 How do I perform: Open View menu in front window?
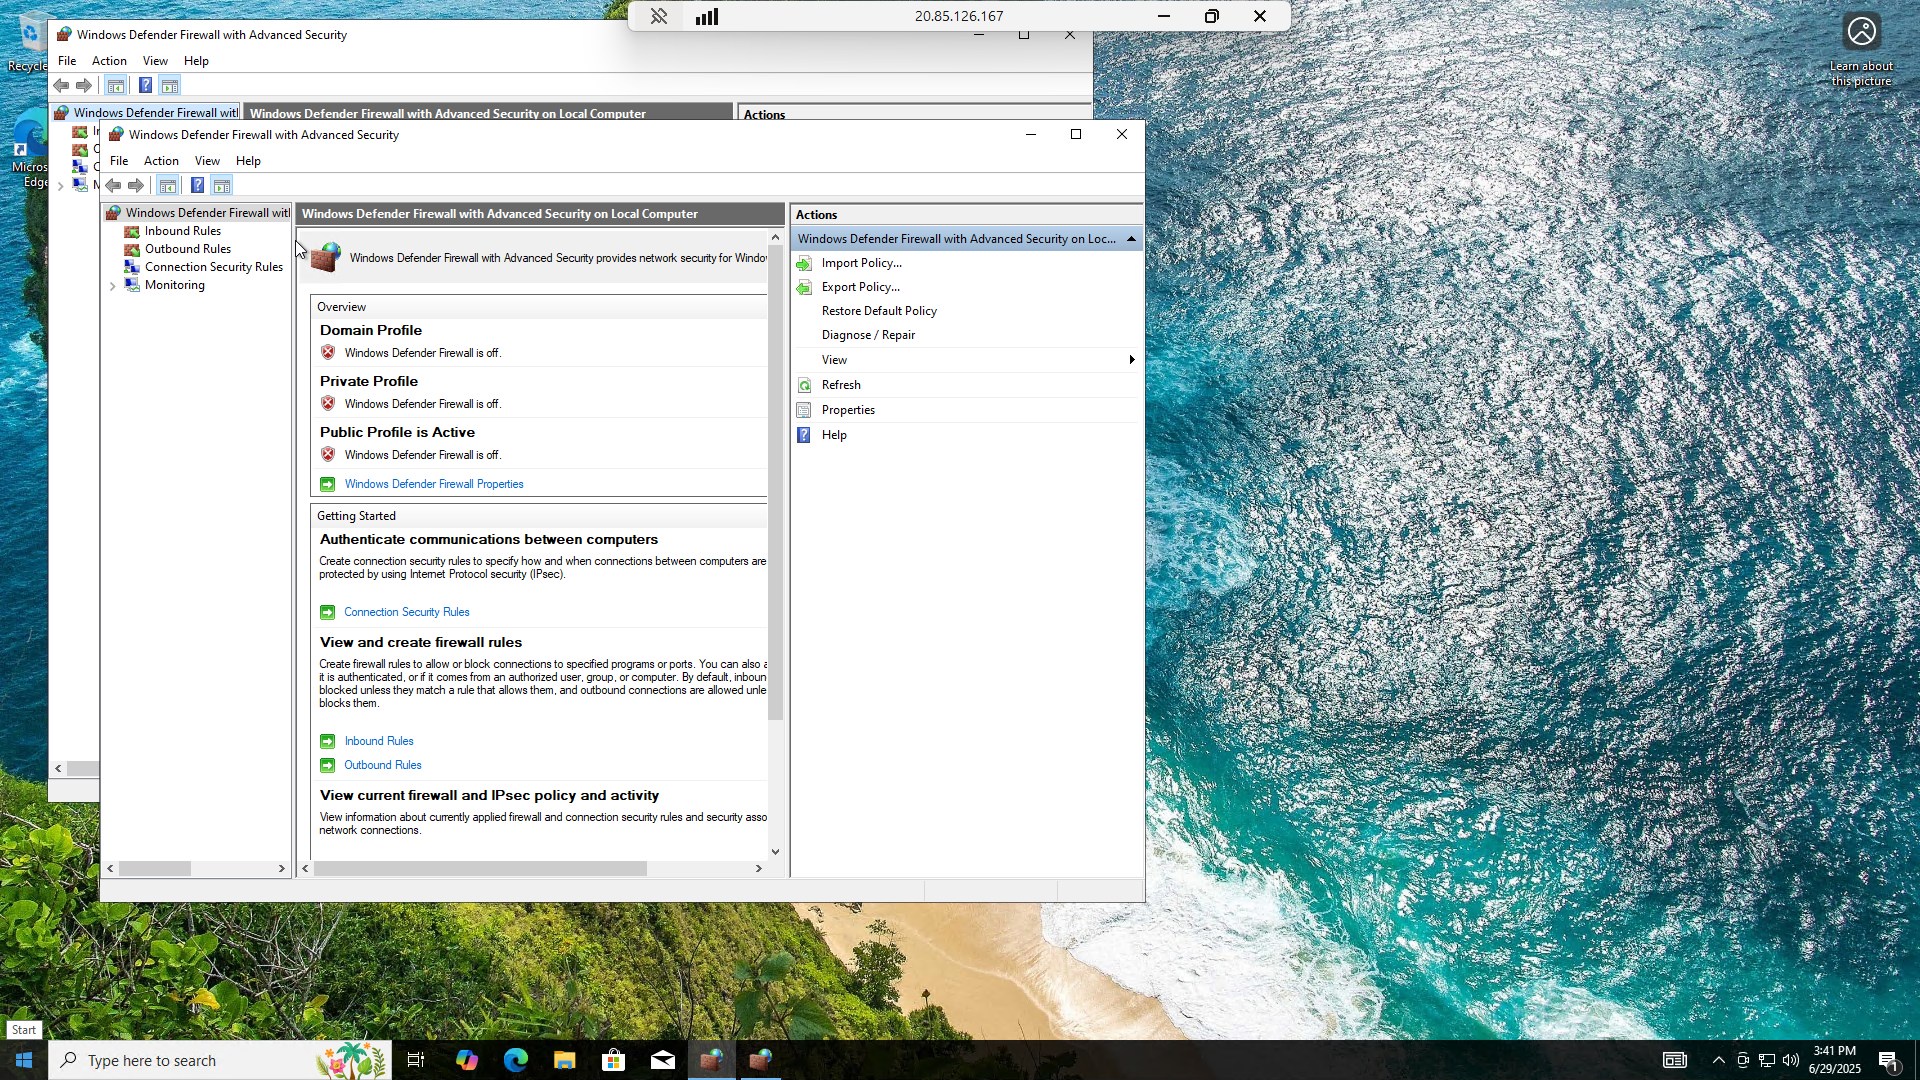tap(207, 161)
